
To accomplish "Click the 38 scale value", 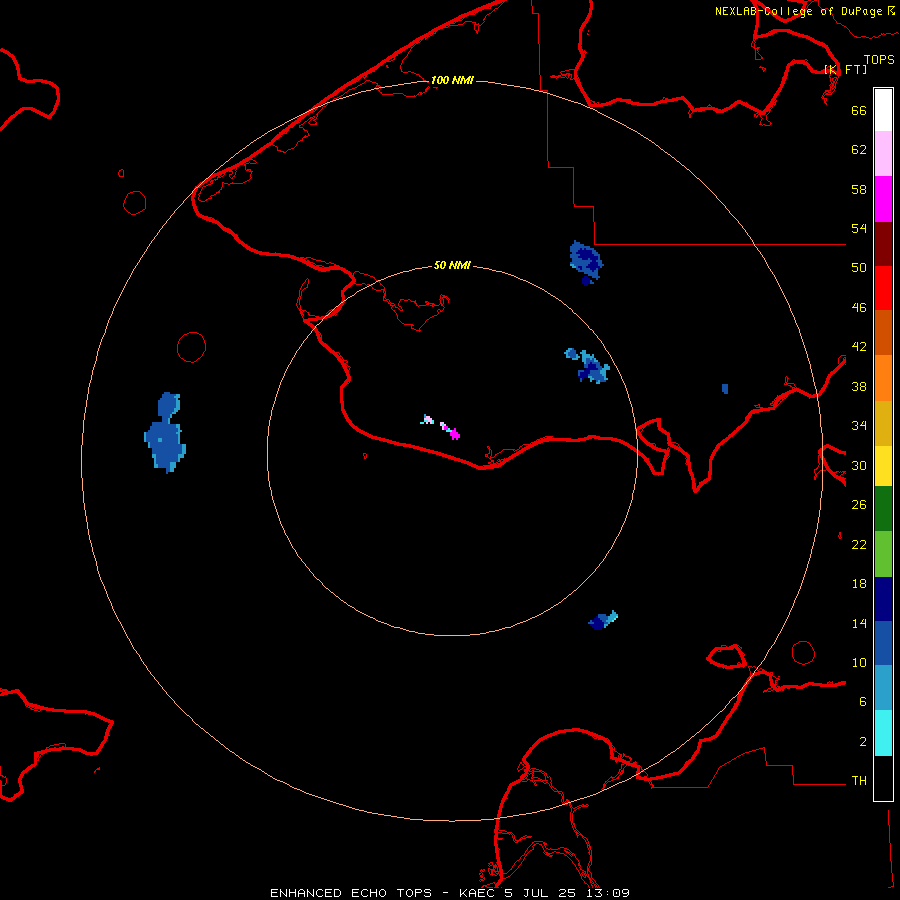I will click(x=859, y=386).
